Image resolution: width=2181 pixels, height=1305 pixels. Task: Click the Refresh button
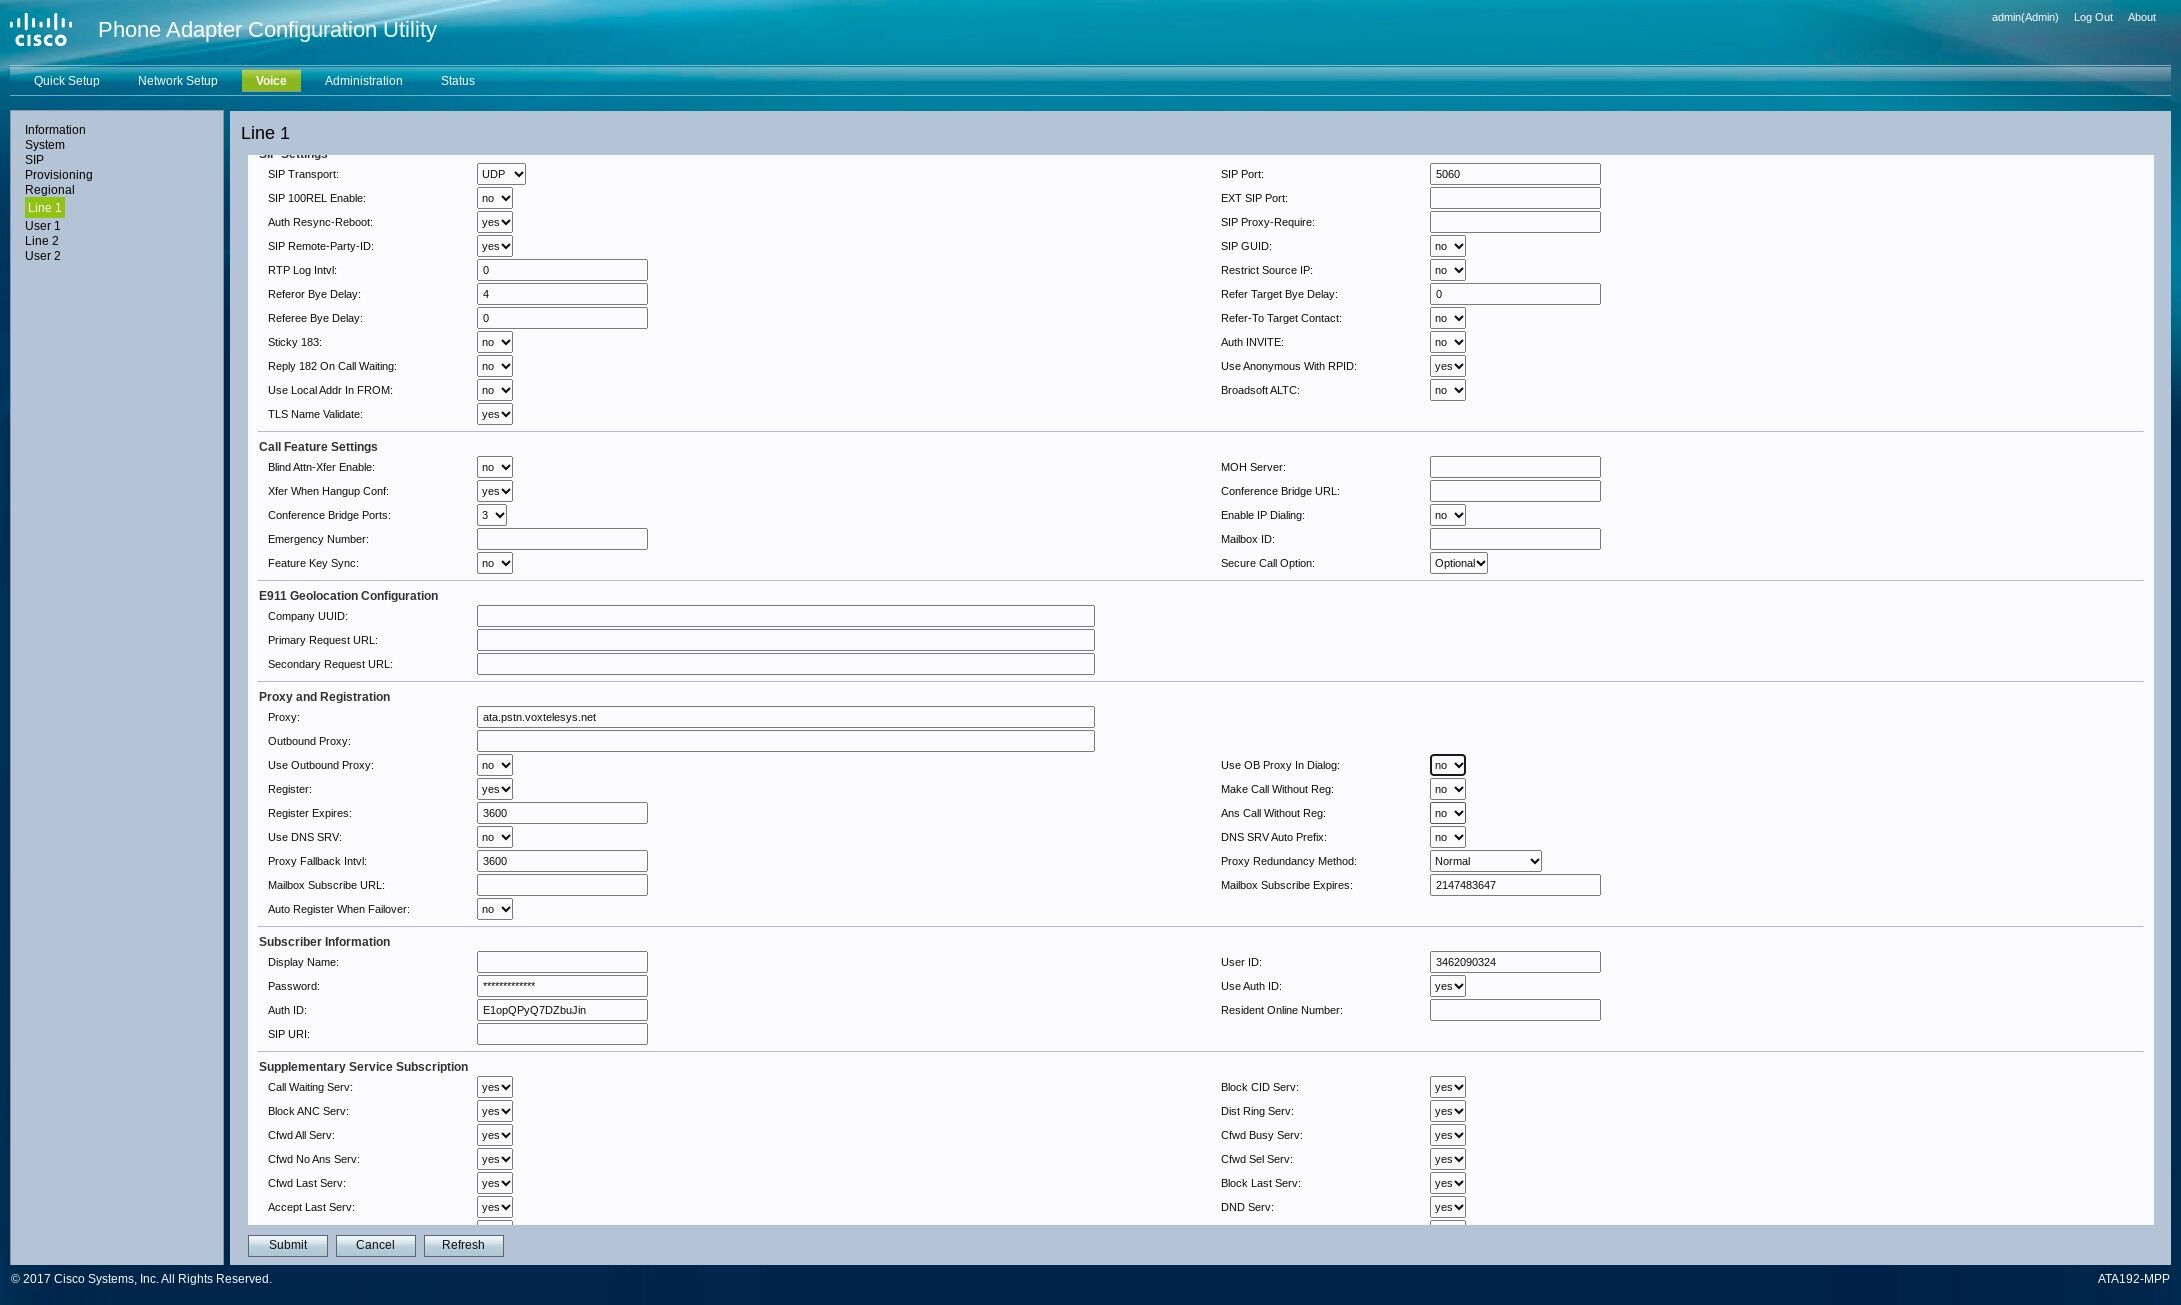coord(463,1245)
